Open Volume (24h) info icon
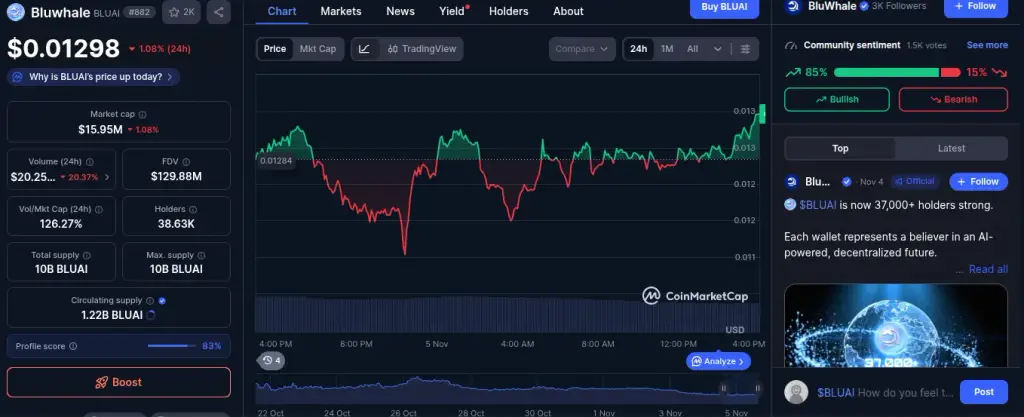The width and height of the screenshot is (1024, 417). coord(89,162)
